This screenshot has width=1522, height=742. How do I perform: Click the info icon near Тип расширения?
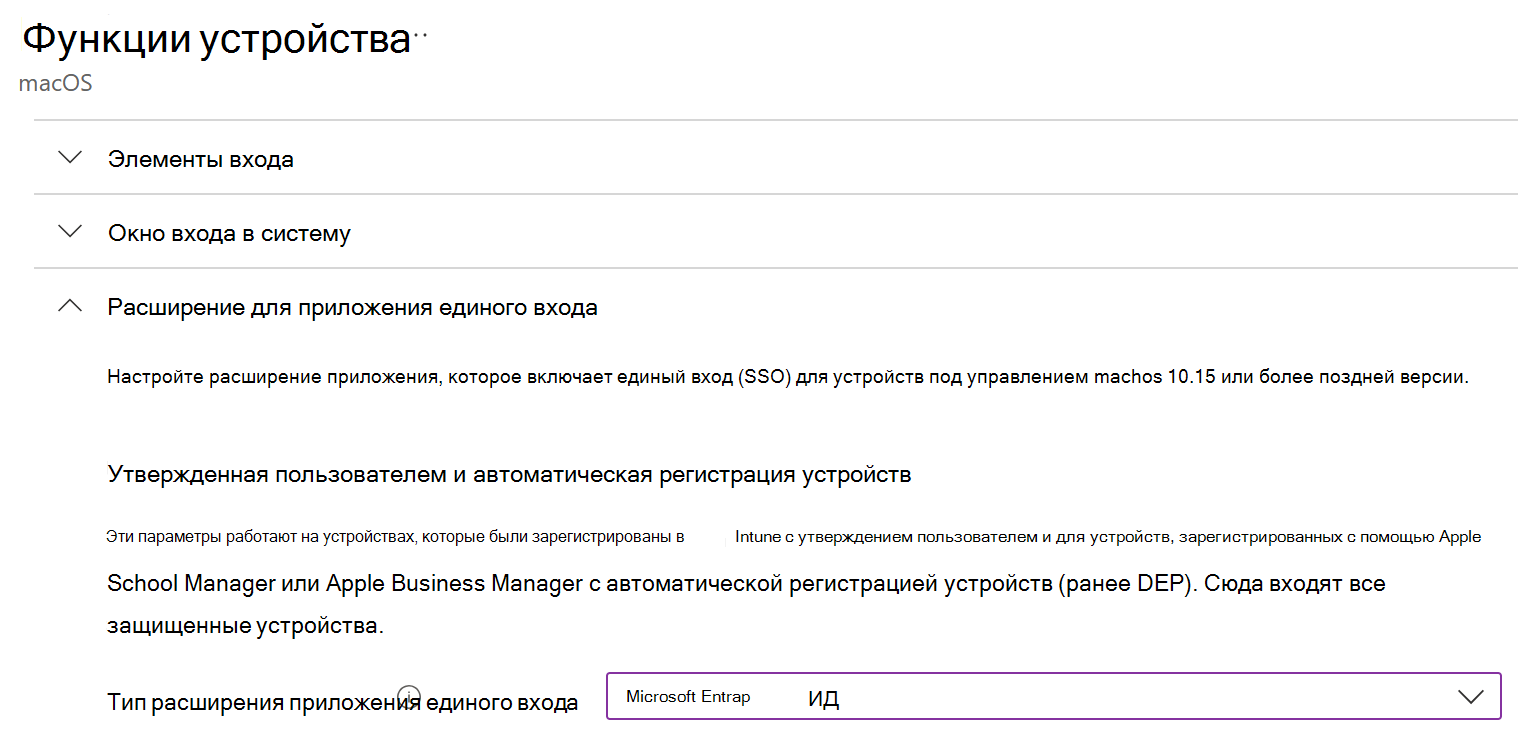click(x=409, y=695)
